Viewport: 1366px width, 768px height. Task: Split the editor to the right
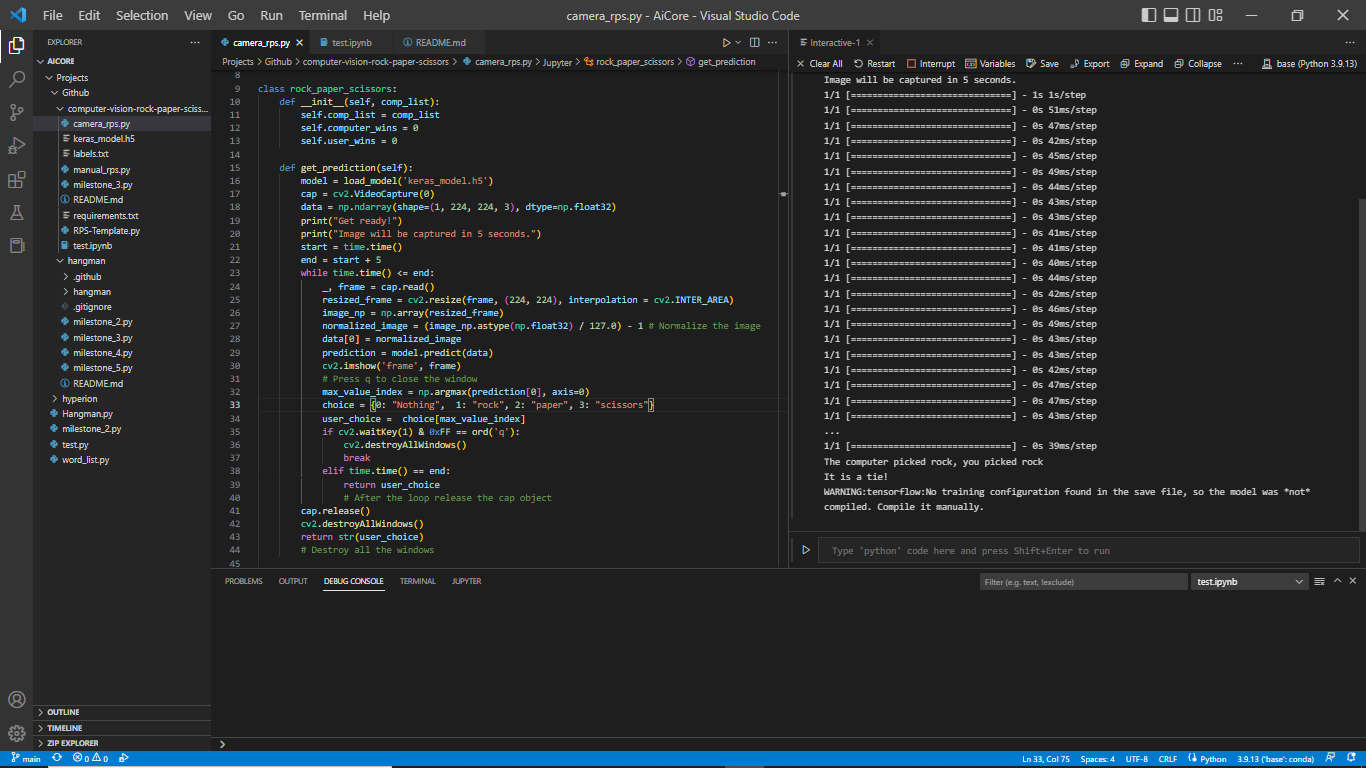[x=755, y=43]
